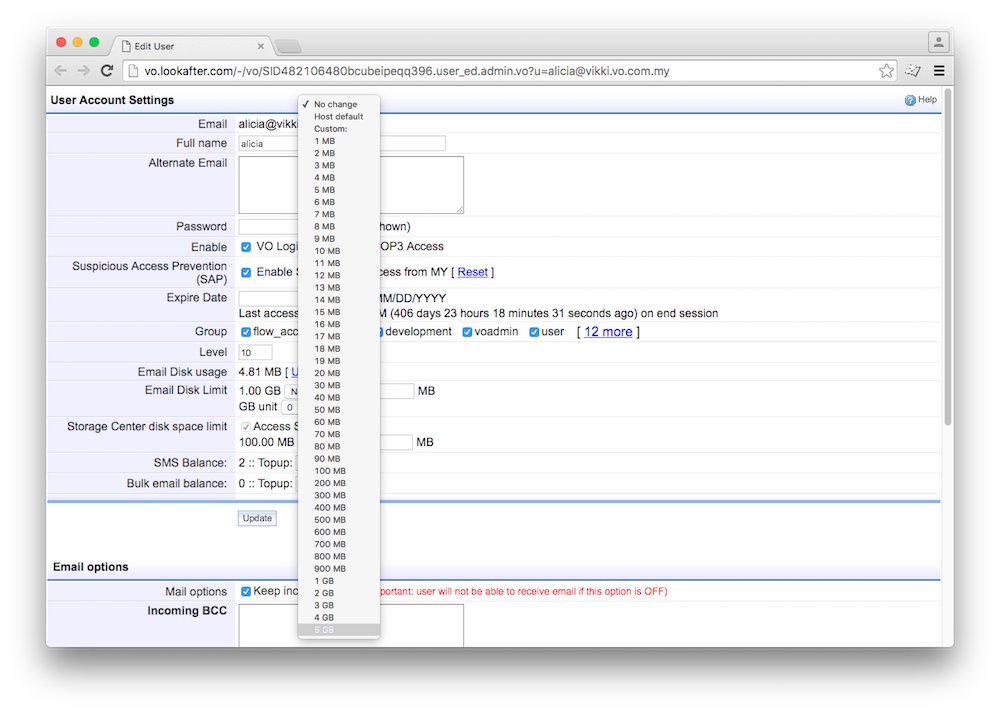Viewport: 1000px width, 713px height.
Task: Open the Chrome profile avatar button
Action: (x=939, y=43)
